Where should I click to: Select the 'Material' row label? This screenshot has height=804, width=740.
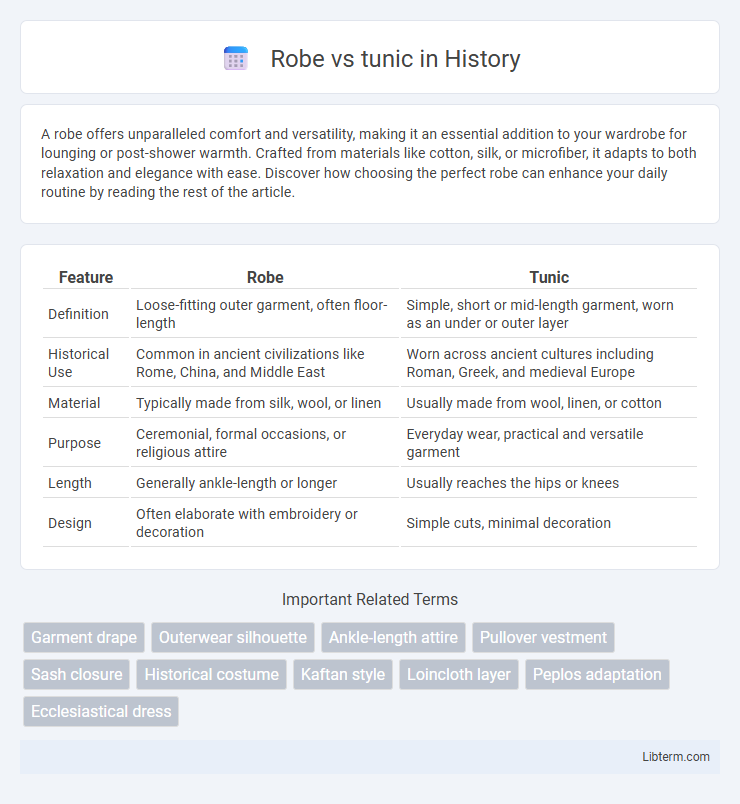pyautogui.click(x=74, y=403)
